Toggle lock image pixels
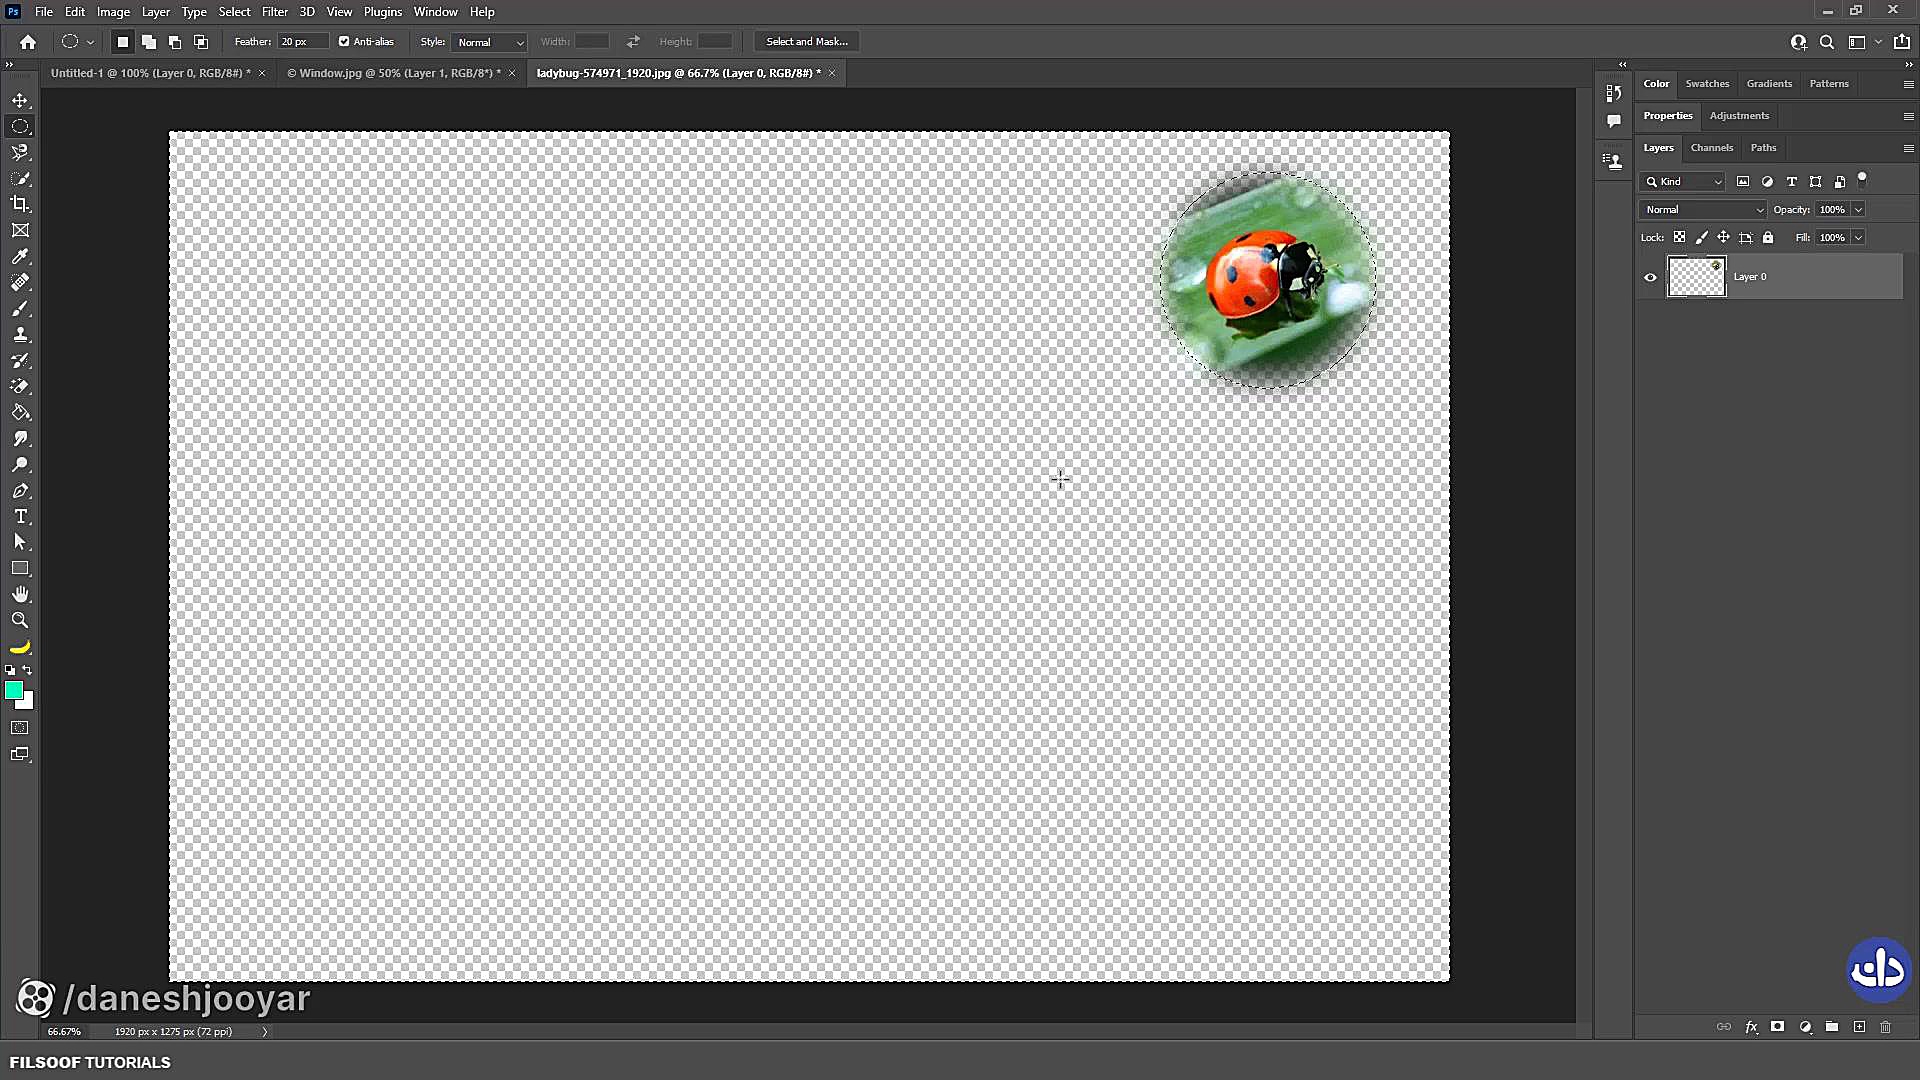Viewport: 1920px width, 1080px height. [x=1702, y=238]
